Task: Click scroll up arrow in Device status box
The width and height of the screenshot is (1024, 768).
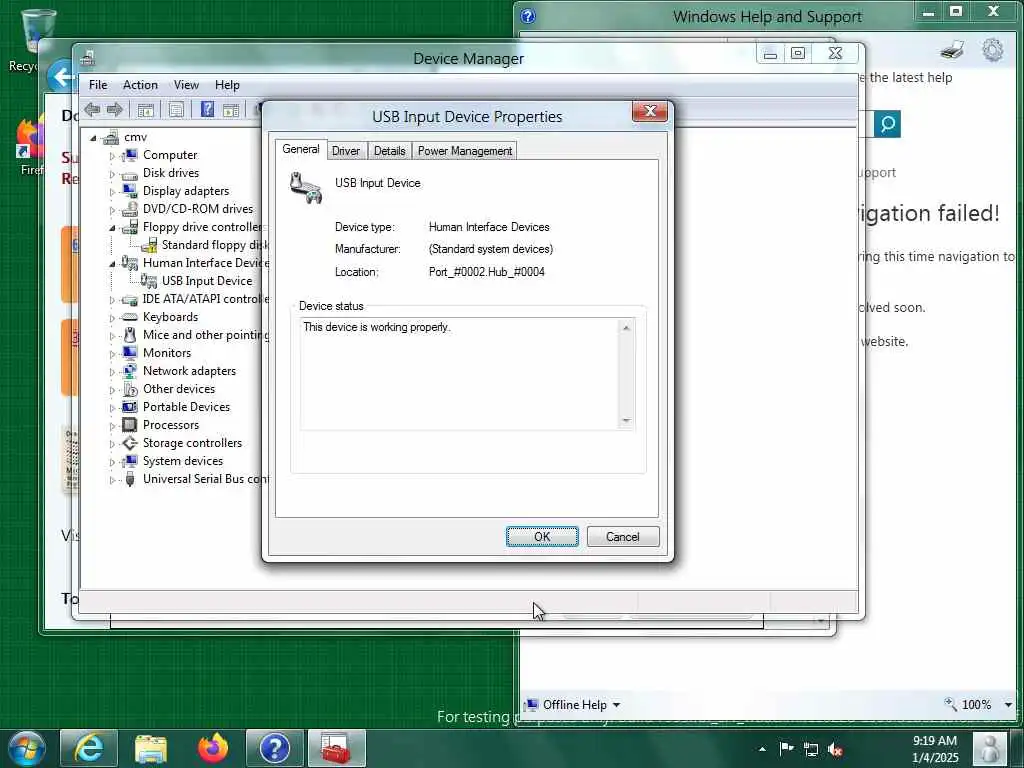Action: 626,328
